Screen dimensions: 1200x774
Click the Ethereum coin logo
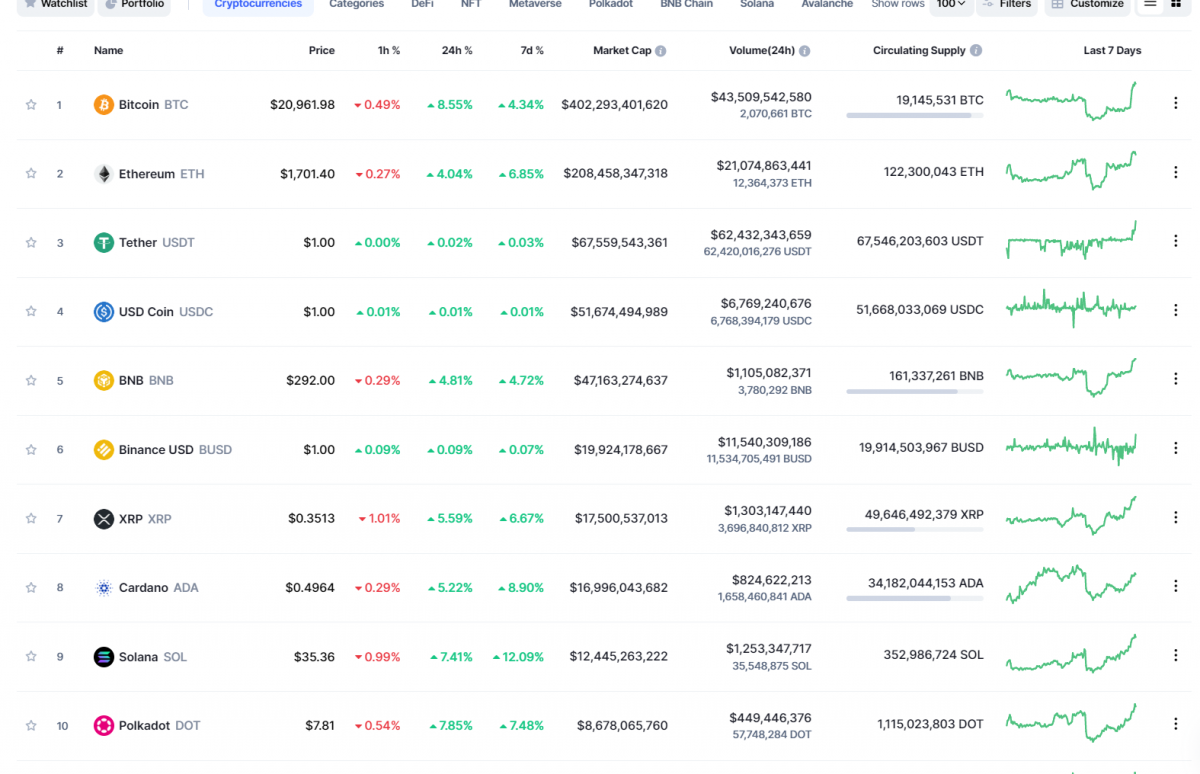point(104,173)
